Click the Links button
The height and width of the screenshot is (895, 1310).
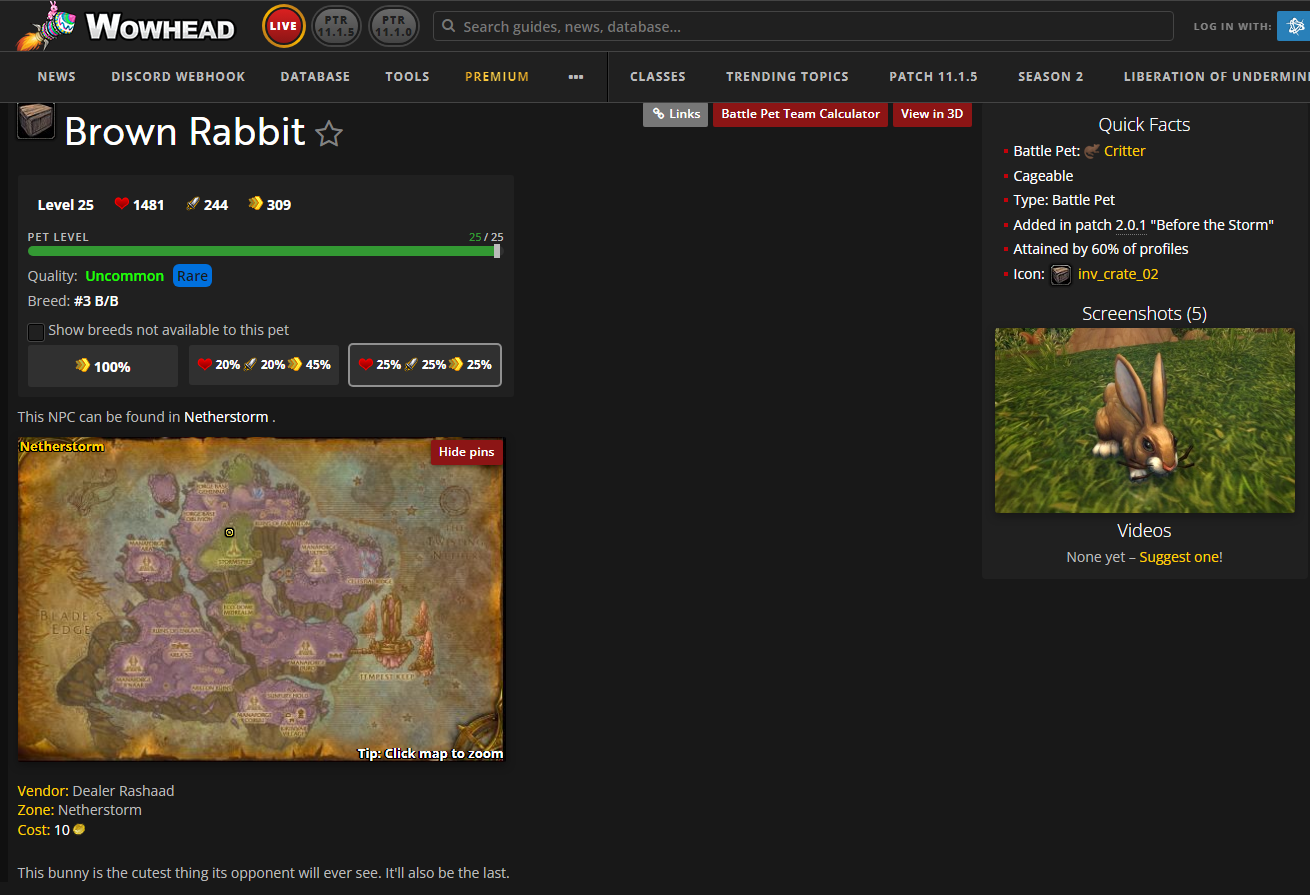676,114
